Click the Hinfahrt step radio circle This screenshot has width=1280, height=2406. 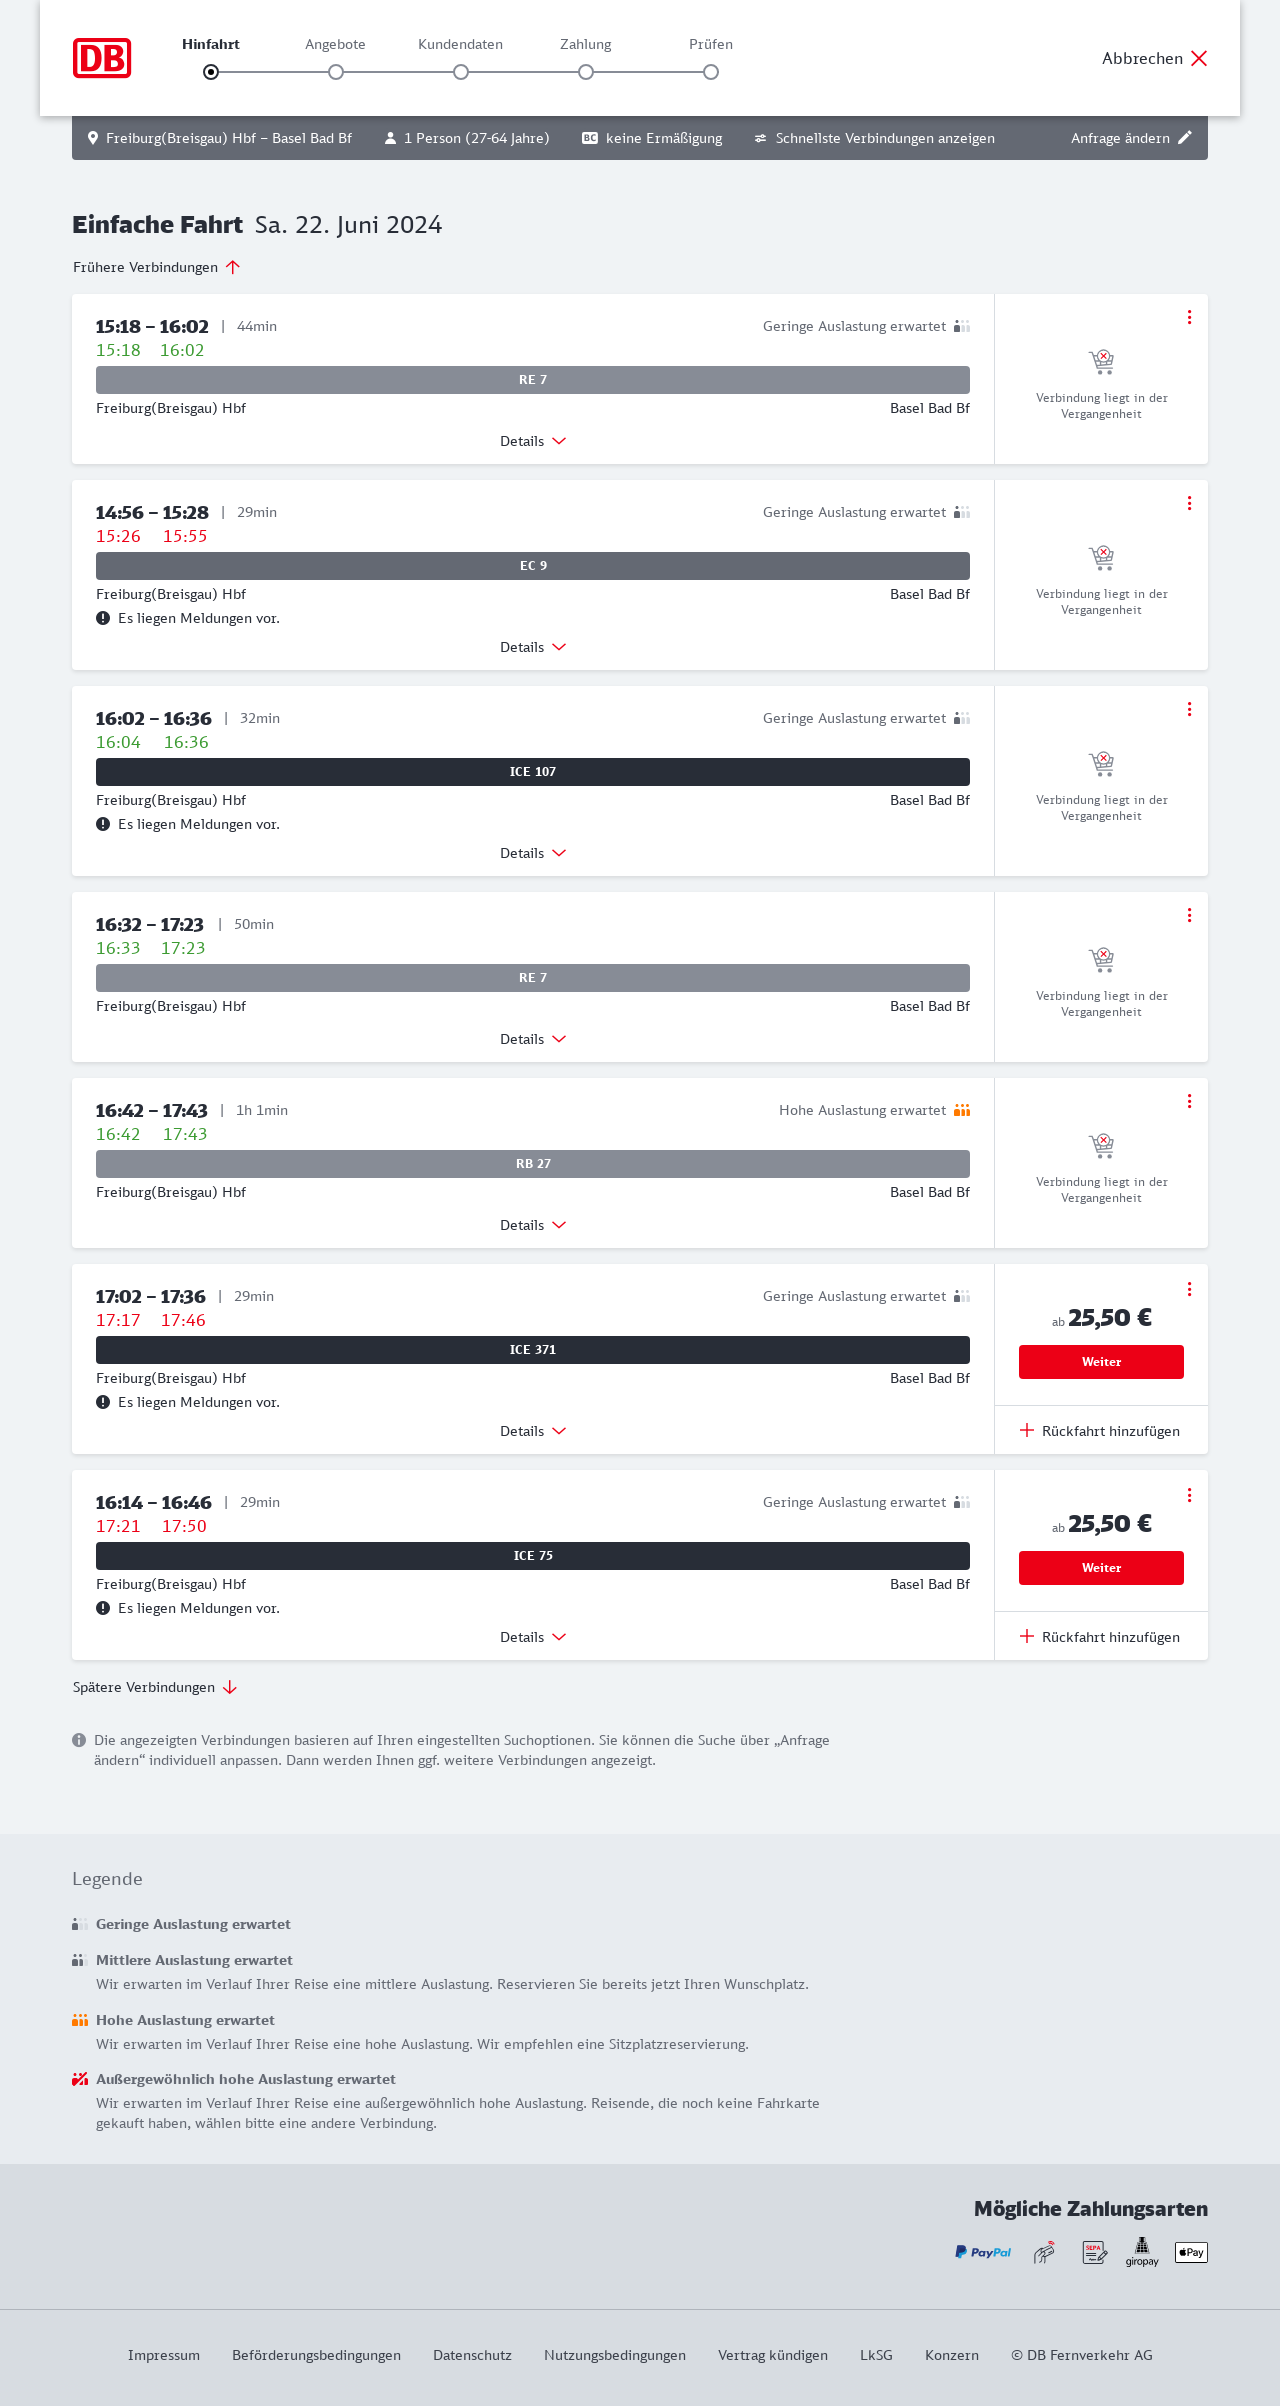(211, 72)
